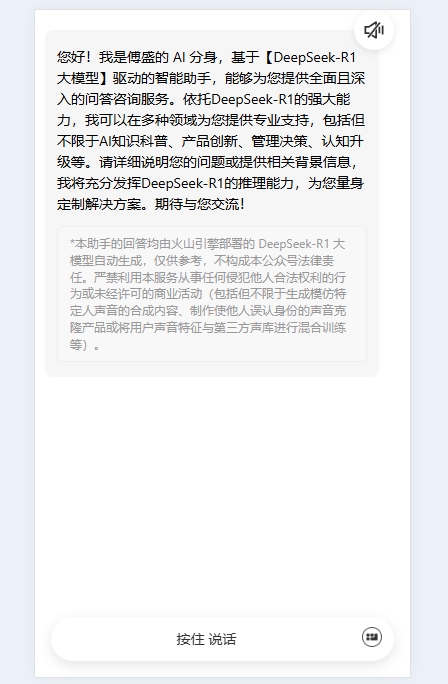Click the 推理能力 phrase in message

(266, 183)
